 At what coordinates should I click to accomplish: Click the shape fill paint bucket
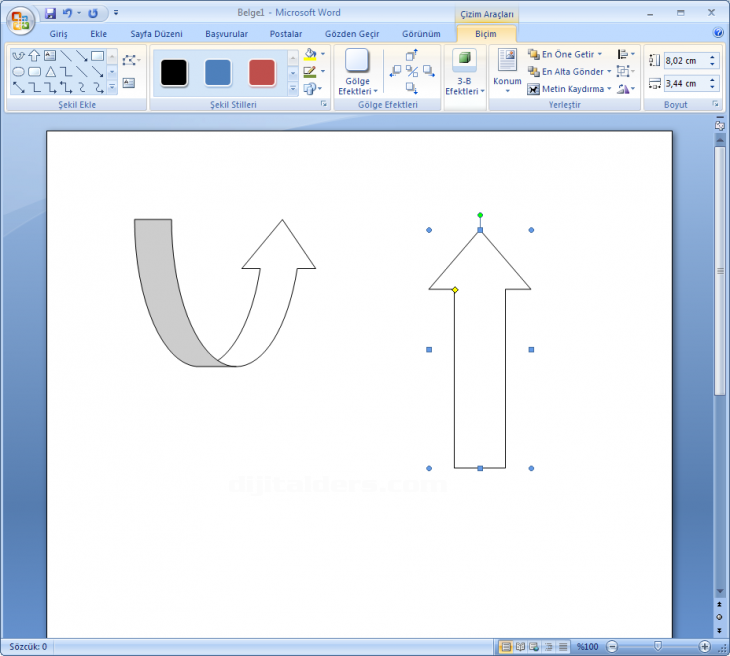310,55
